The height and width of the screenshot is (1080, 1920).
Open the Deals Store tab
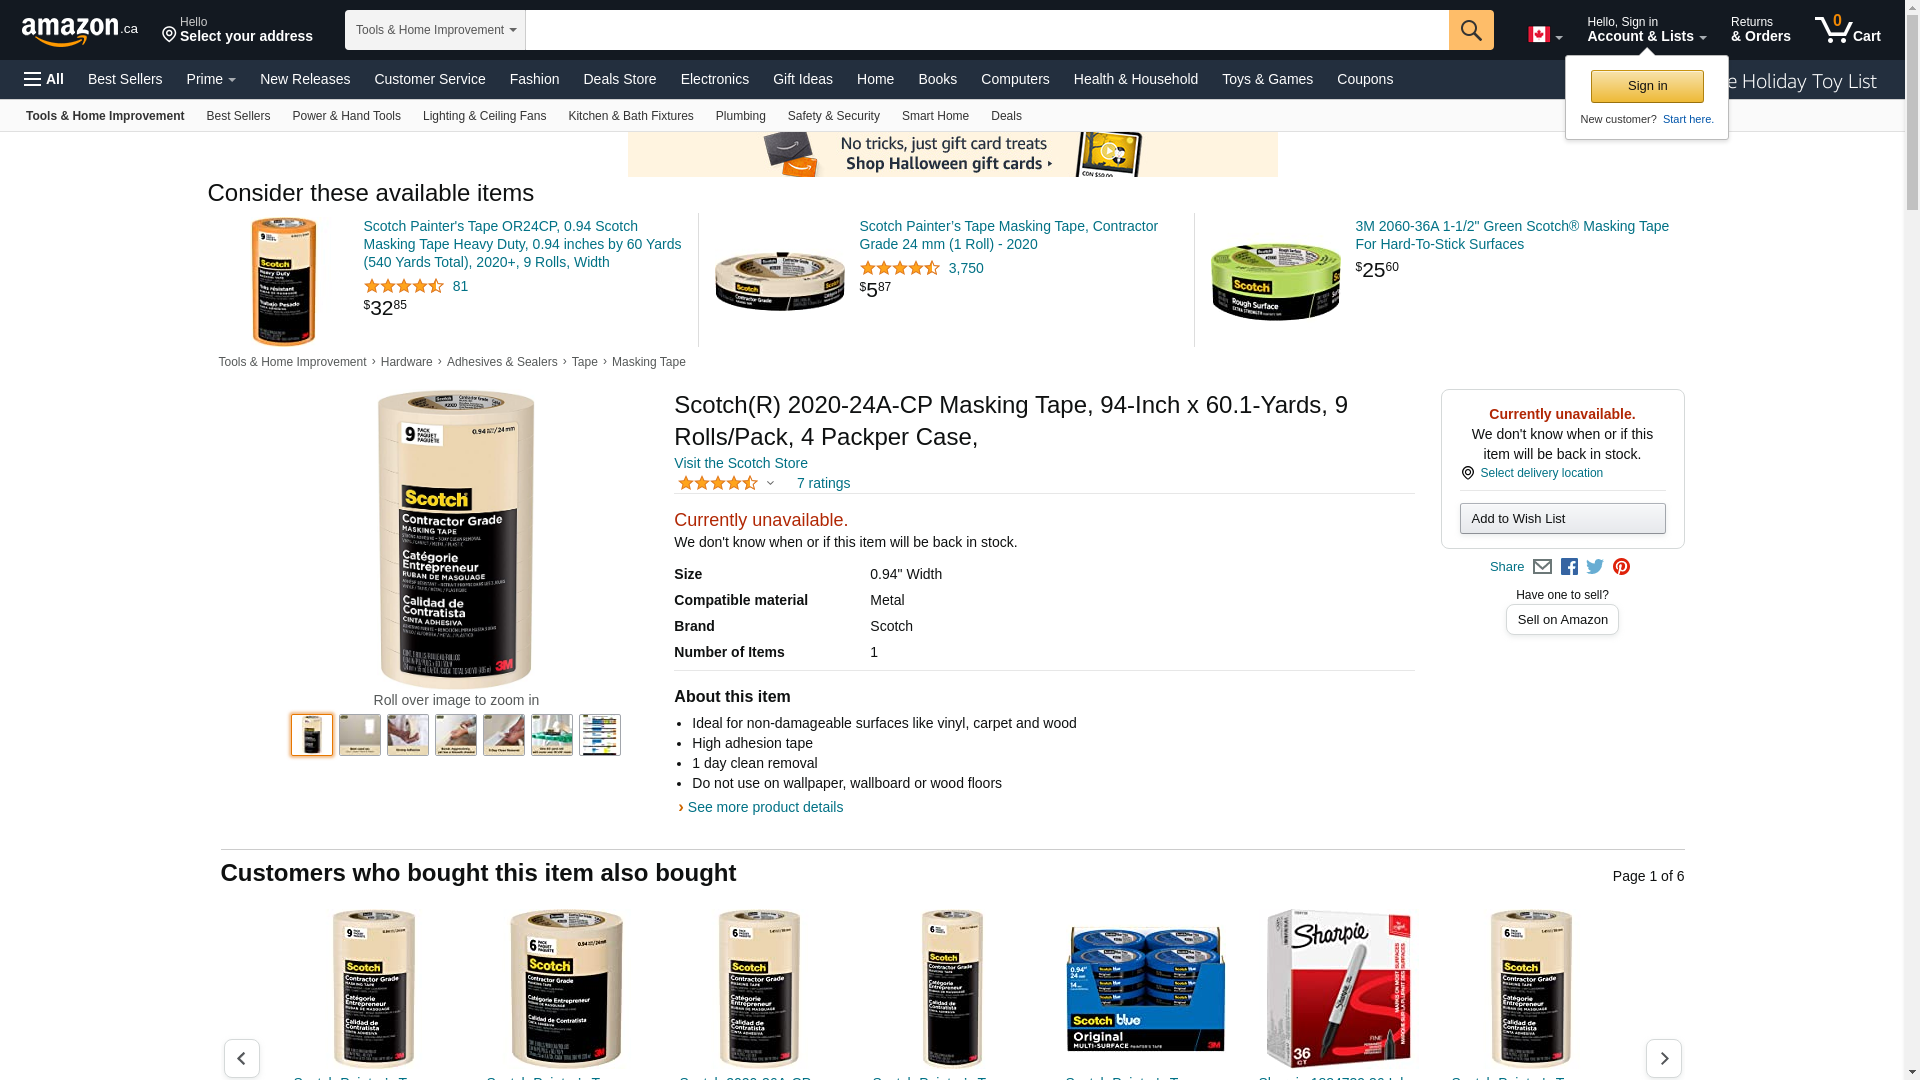[x=619, y=79]
